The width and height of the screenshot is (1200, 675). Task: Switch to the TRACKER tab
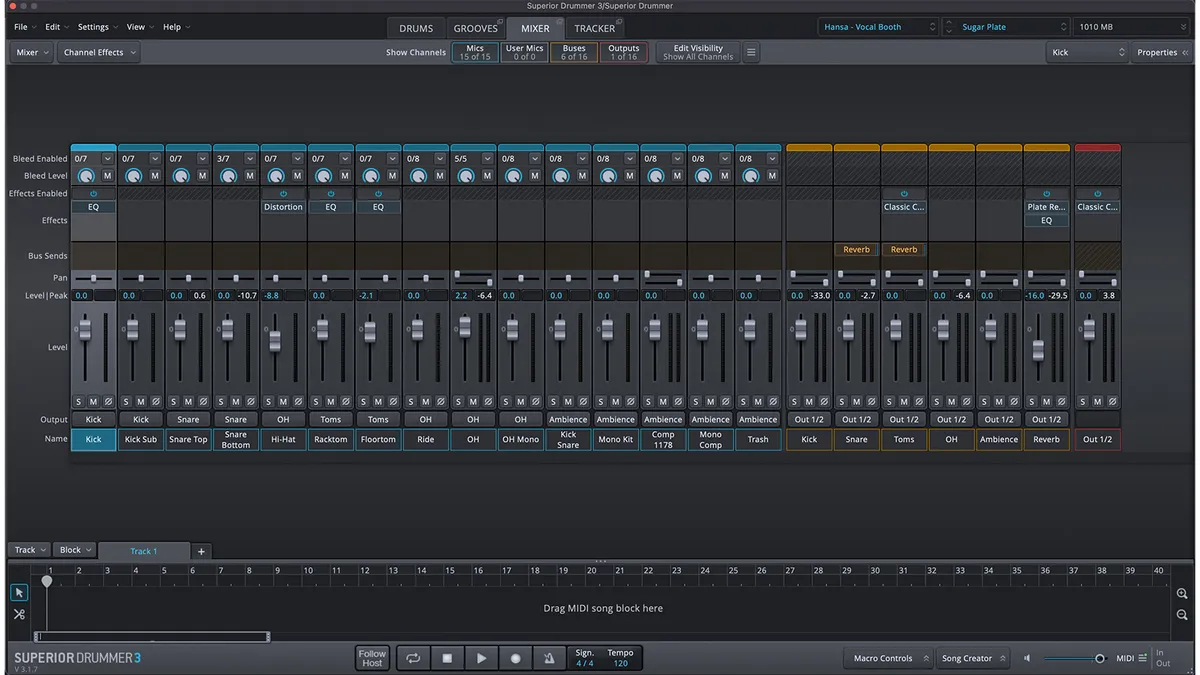pos(595,28)
